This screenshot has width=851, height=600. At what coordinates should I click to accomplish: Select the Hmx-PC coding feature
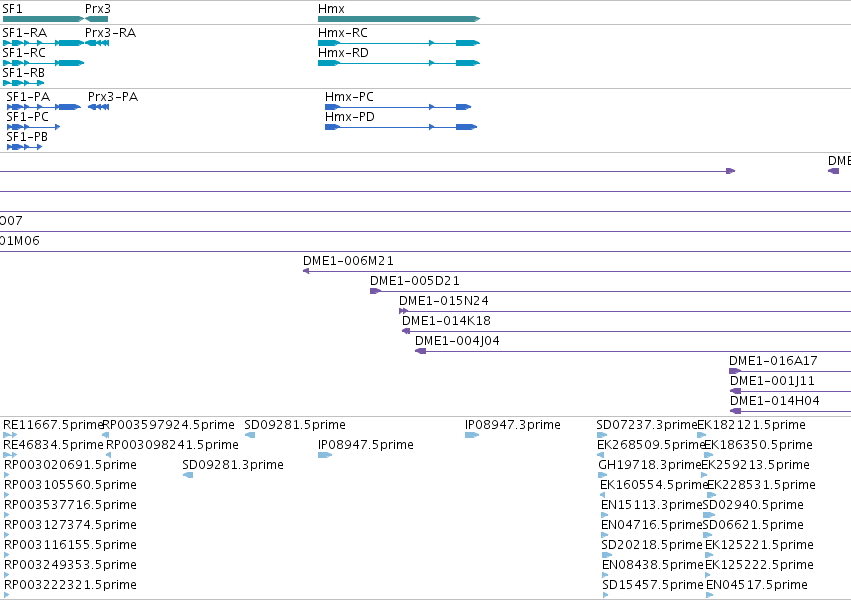(398, 107)
